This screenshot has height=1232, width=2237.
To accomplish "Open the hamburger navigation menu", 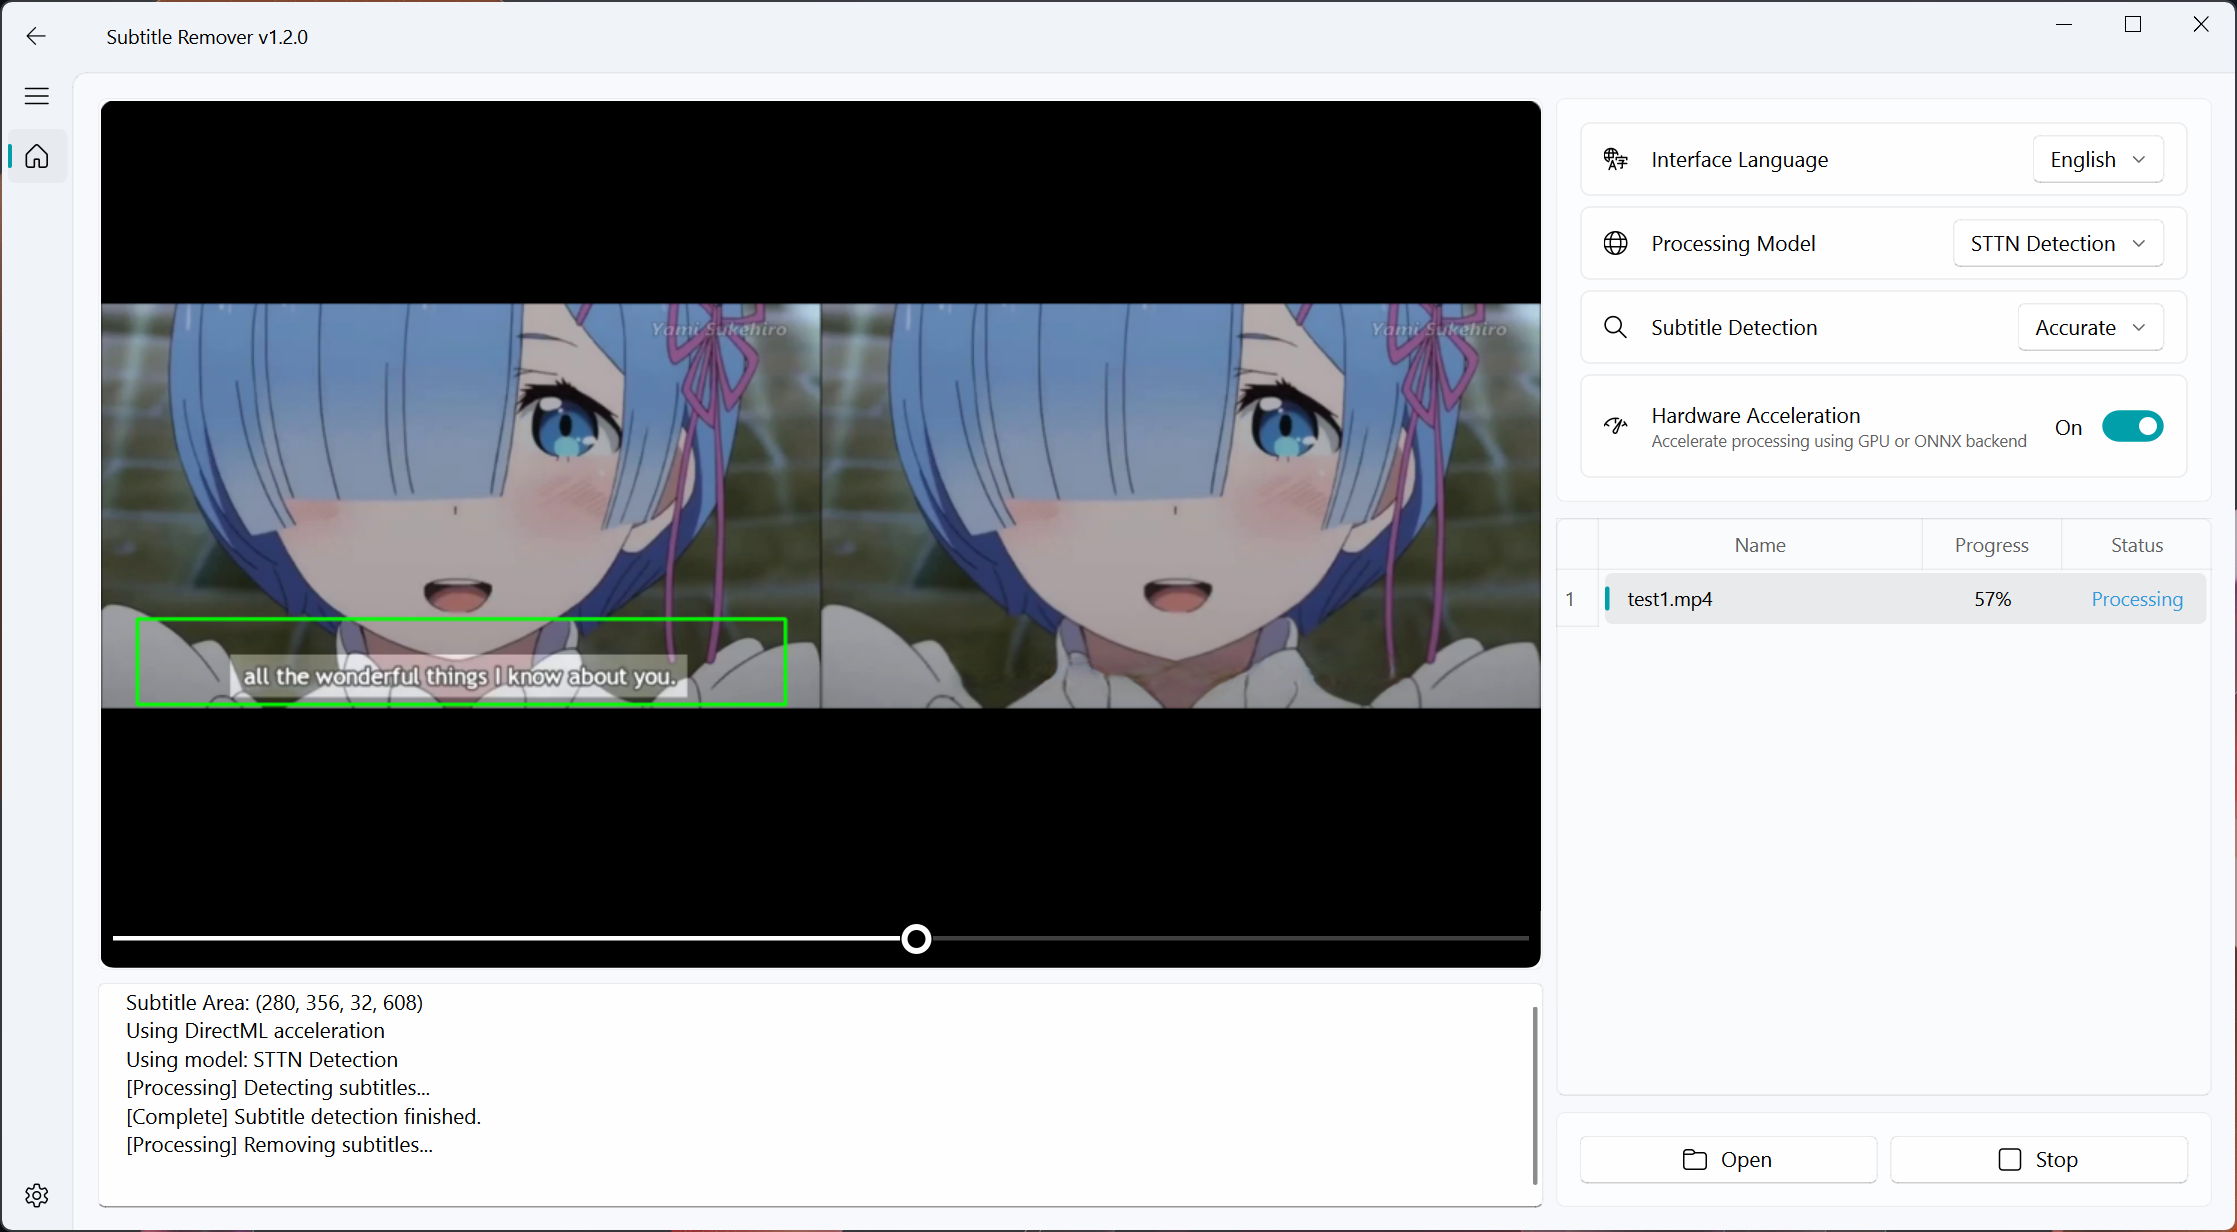I will coord(37,96).
